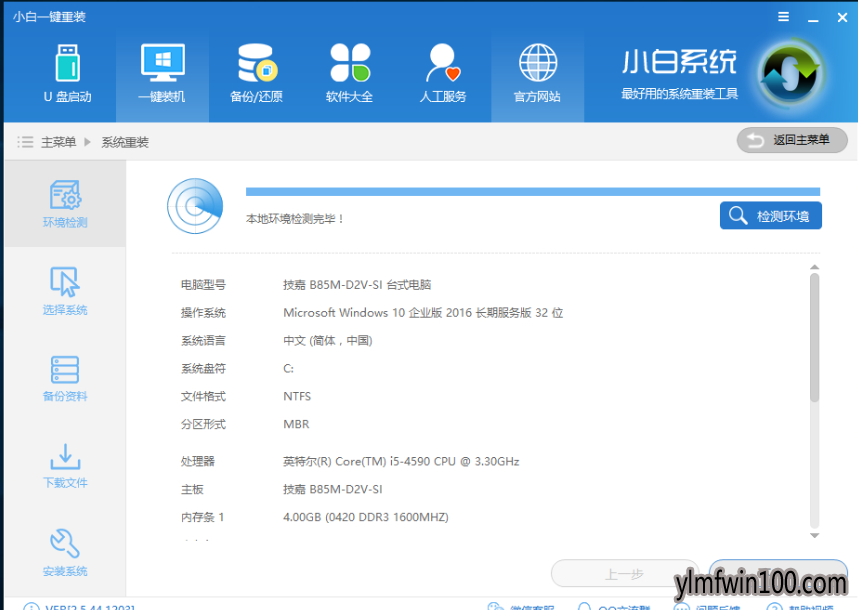
Task: Click the 内存条 1 label
Action: pyautogui.click(x=202, y=518)
